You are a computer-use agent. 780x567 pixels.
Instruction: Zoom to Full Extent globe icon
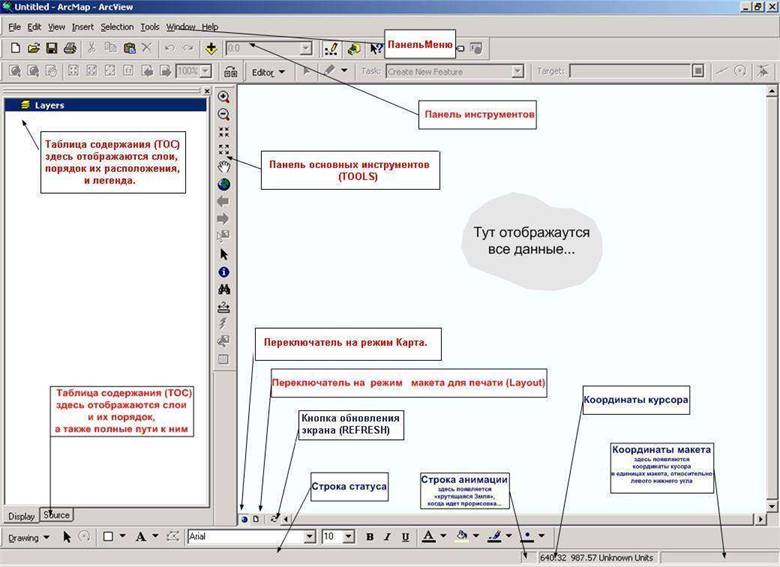(x=224, y=185)
